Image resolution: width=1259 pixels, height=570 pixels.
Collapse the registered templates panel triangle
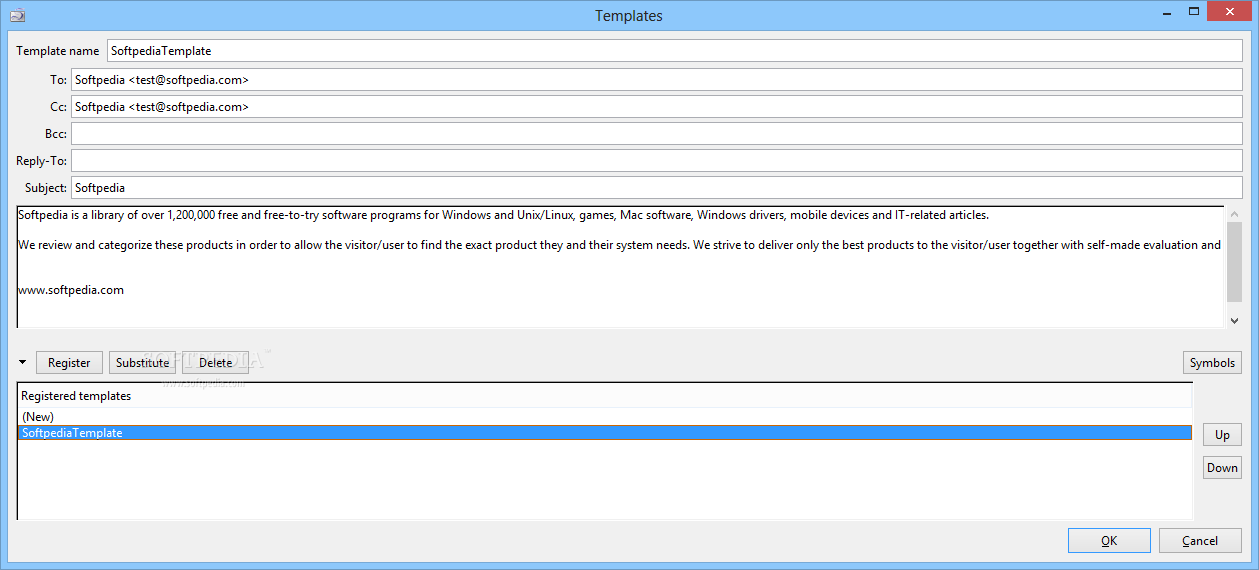(x=23, y=362)
